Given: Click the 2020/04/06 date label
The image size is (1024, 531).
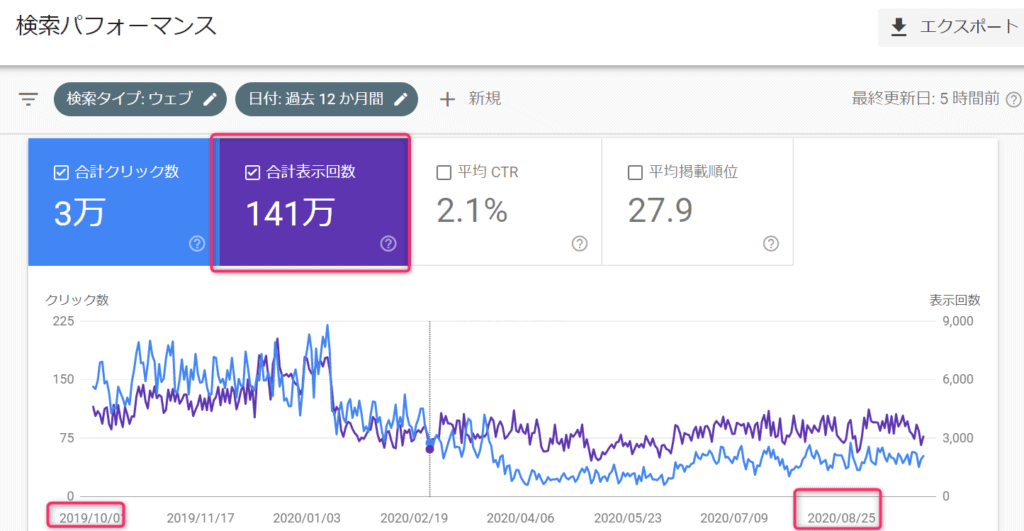Looking at the screenshot, I should tap(520, 518).
